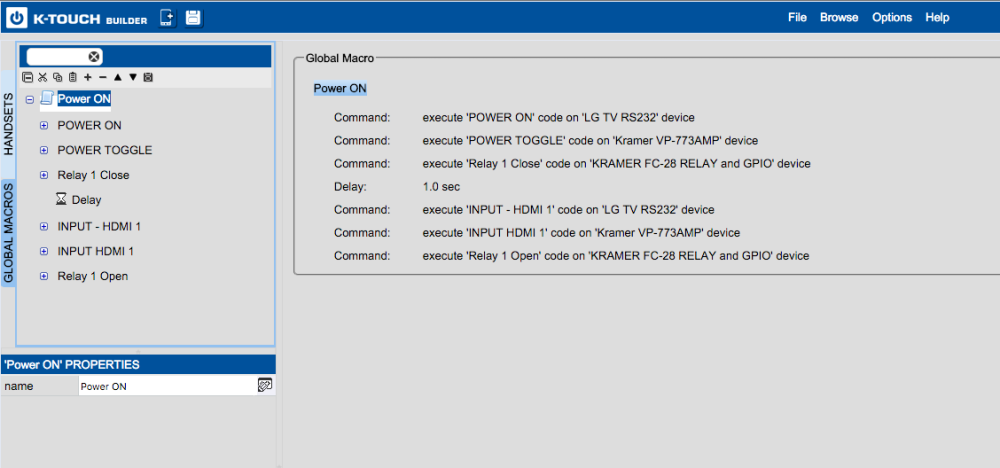Image resolution: width=1000 pixels, height=468 pixels.
Task: Open the Options menu
Action: point(892,17)
